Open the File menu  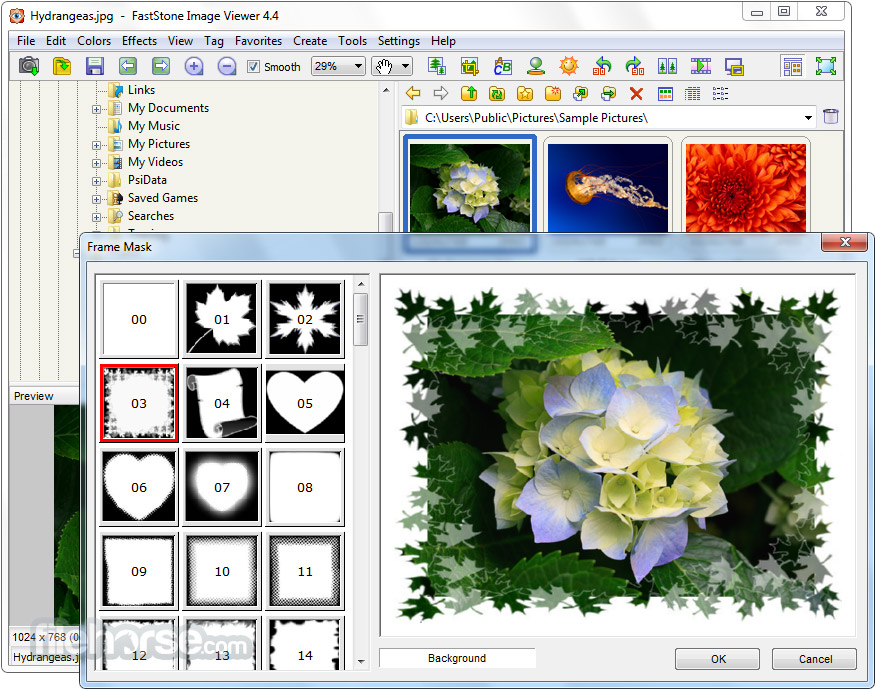pyautogui.click(x=26, y=41)
